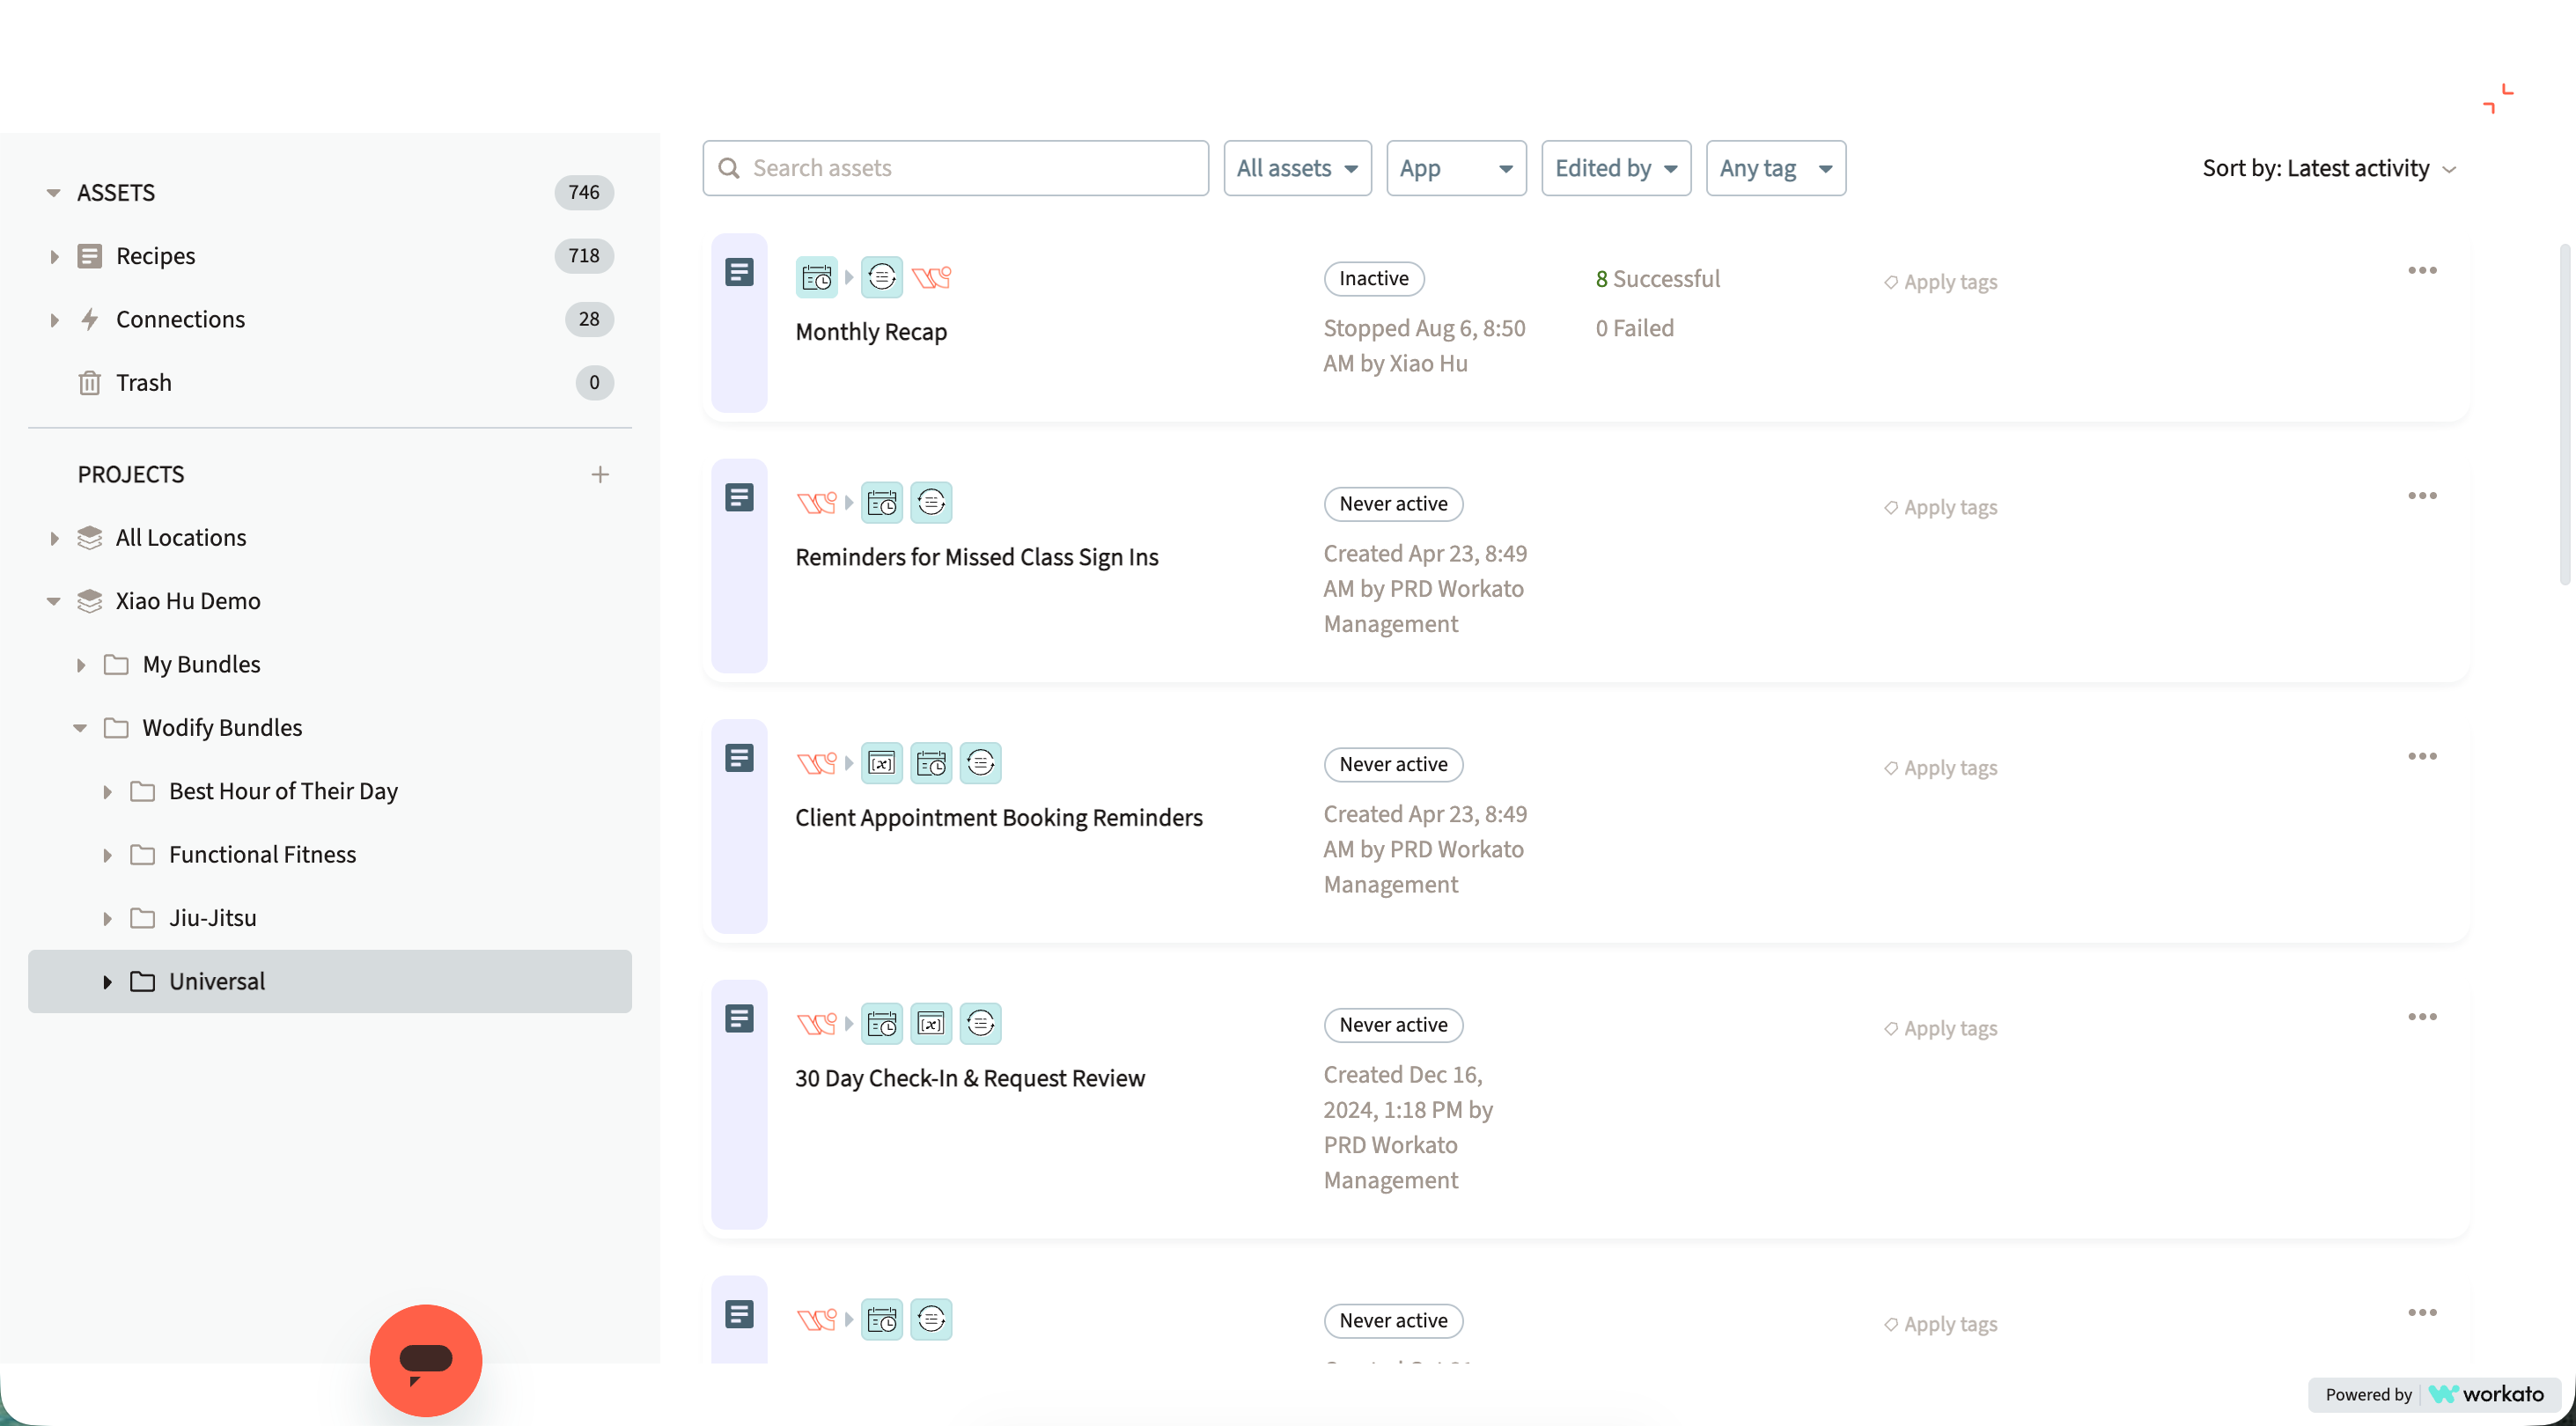Image resolution: width=2576 pixels, height=1426 pixels.
Task: Click the exit fullscreen icon at top right
Action: 2497,98
